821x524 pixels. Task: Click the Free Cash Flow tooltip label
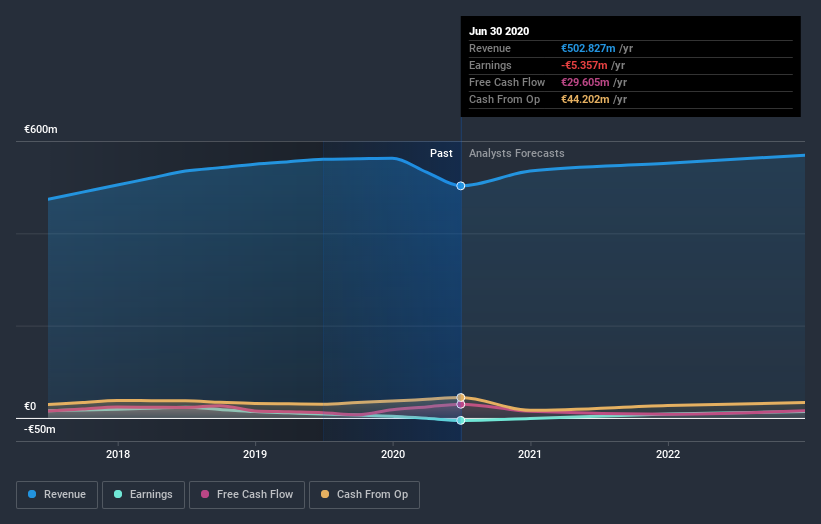pyautogui.click(x=507, y=82)
